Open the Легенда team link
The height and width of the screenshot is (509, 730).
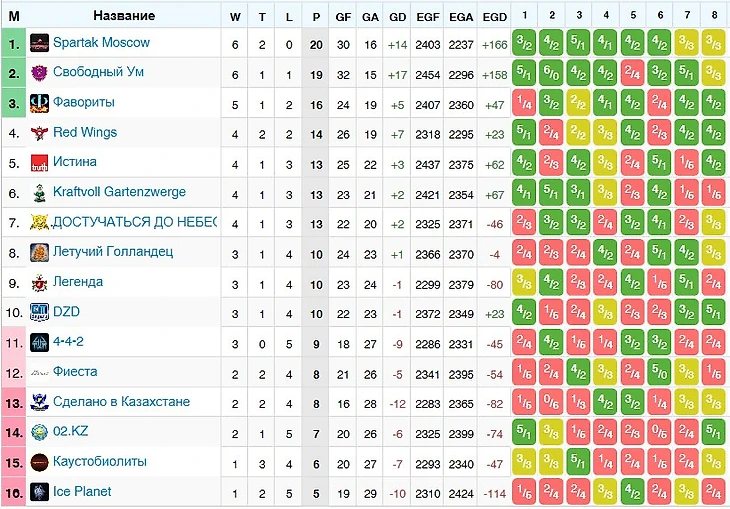pyautogui.click(x=78, y=282)
